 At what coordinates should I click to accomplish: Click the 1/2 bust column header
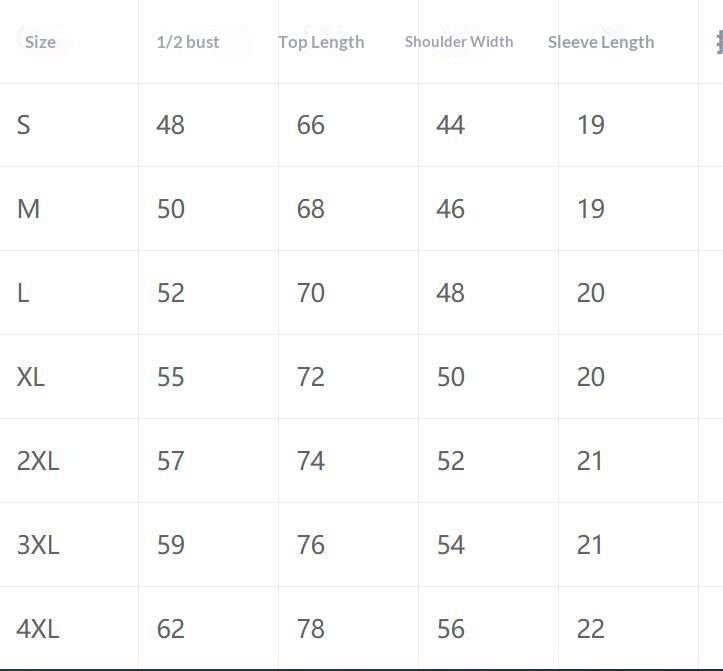188,42
